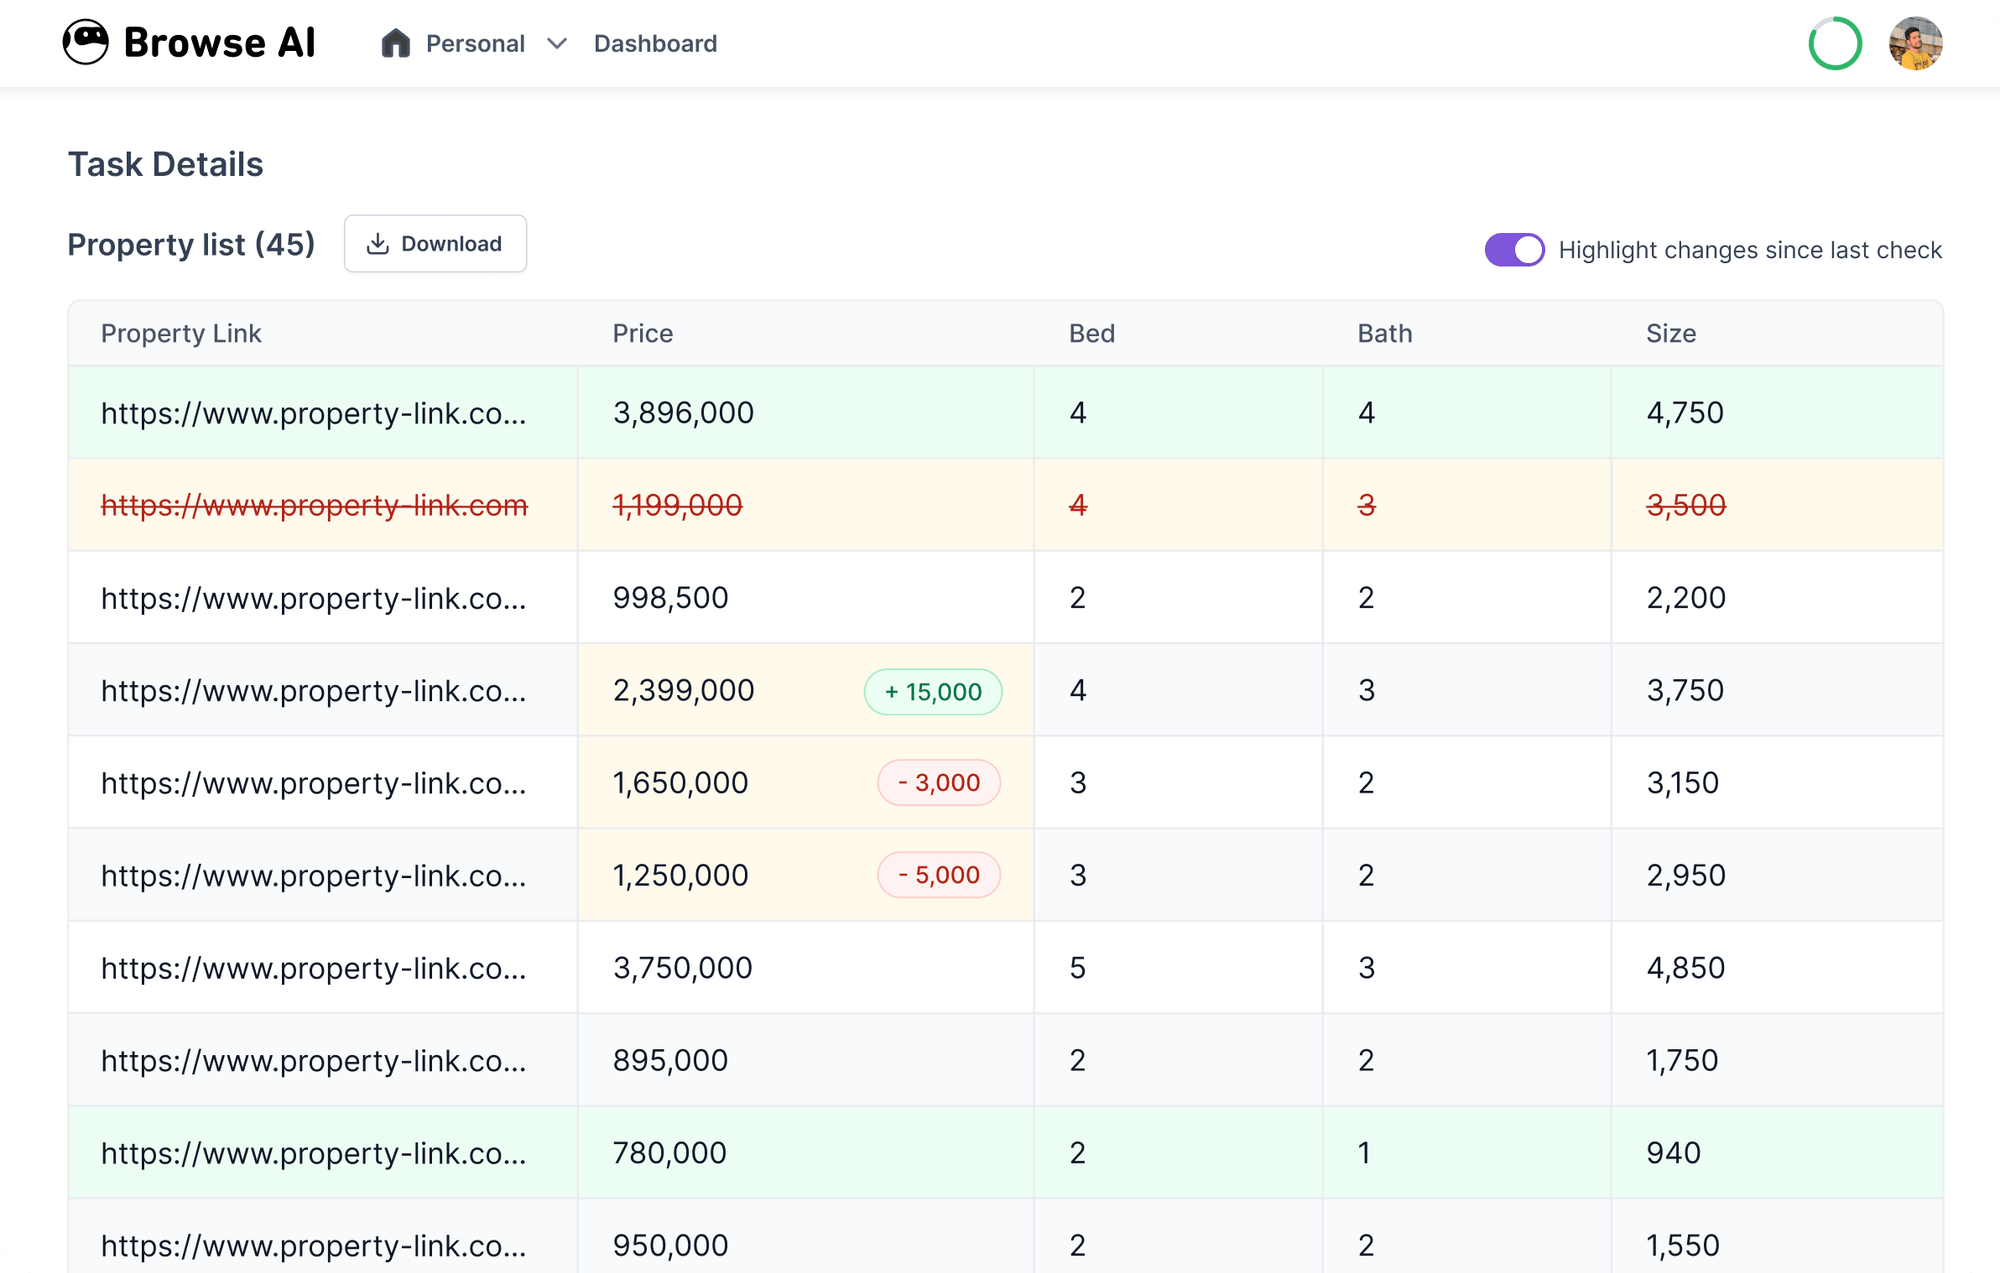Sort by the Price column header
Image resolution: width=2000 pixels, height=1273 pixels.
point(642,334)
